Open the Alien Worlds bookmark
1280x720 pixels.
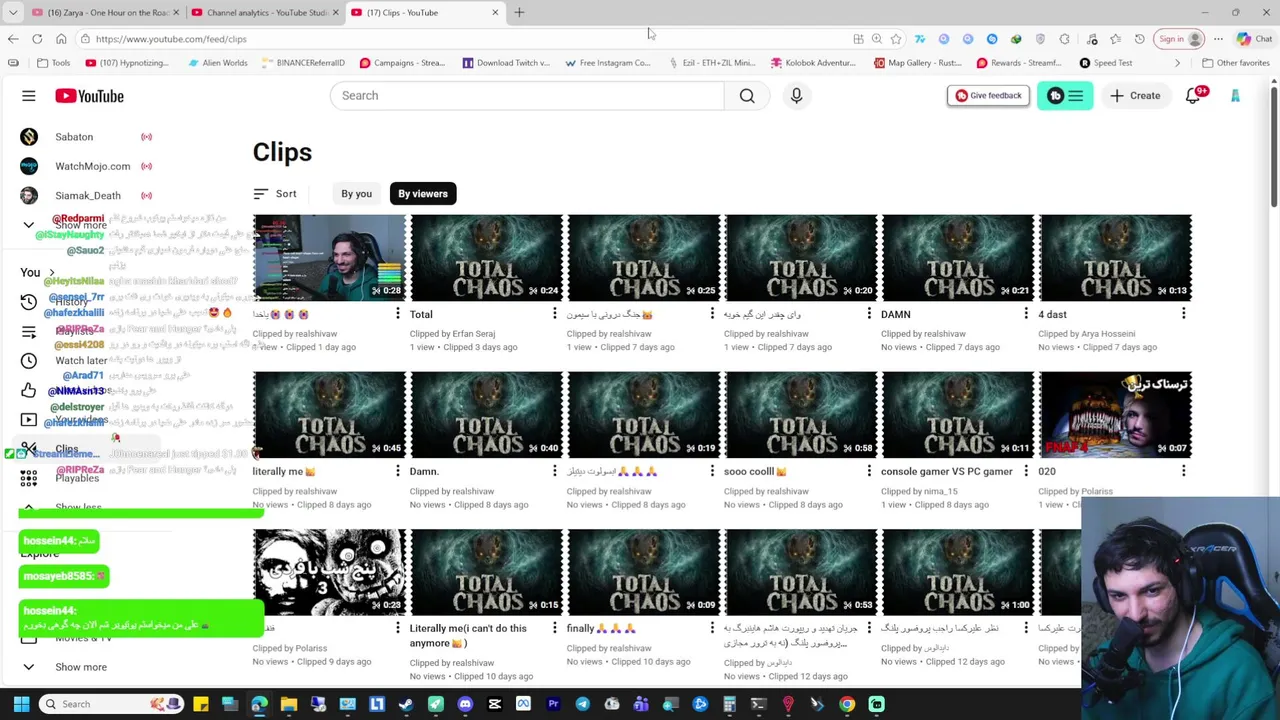217,63
